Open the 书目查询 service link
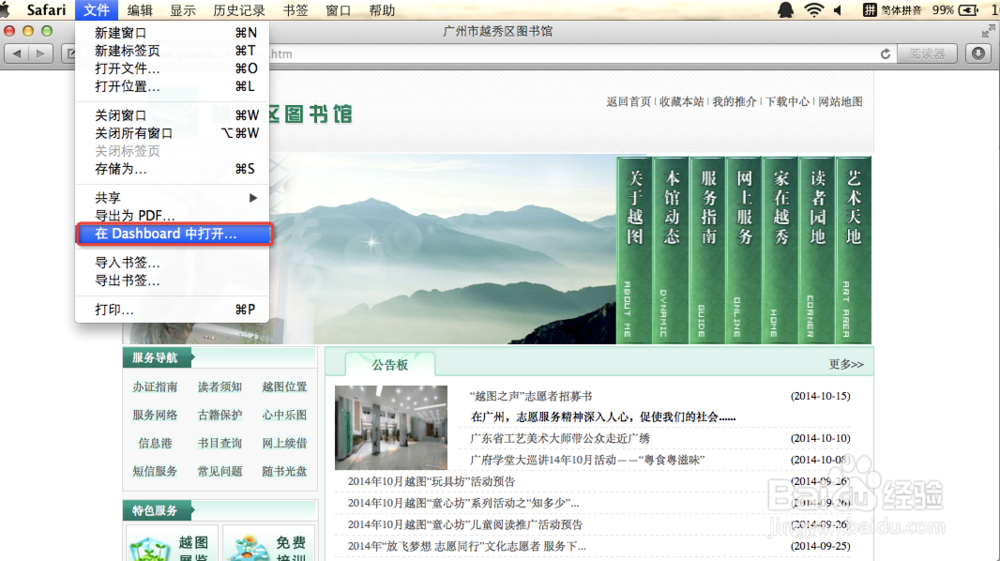Image resolution: width=1000 pixels, height=561 pixels. [219, 443]
